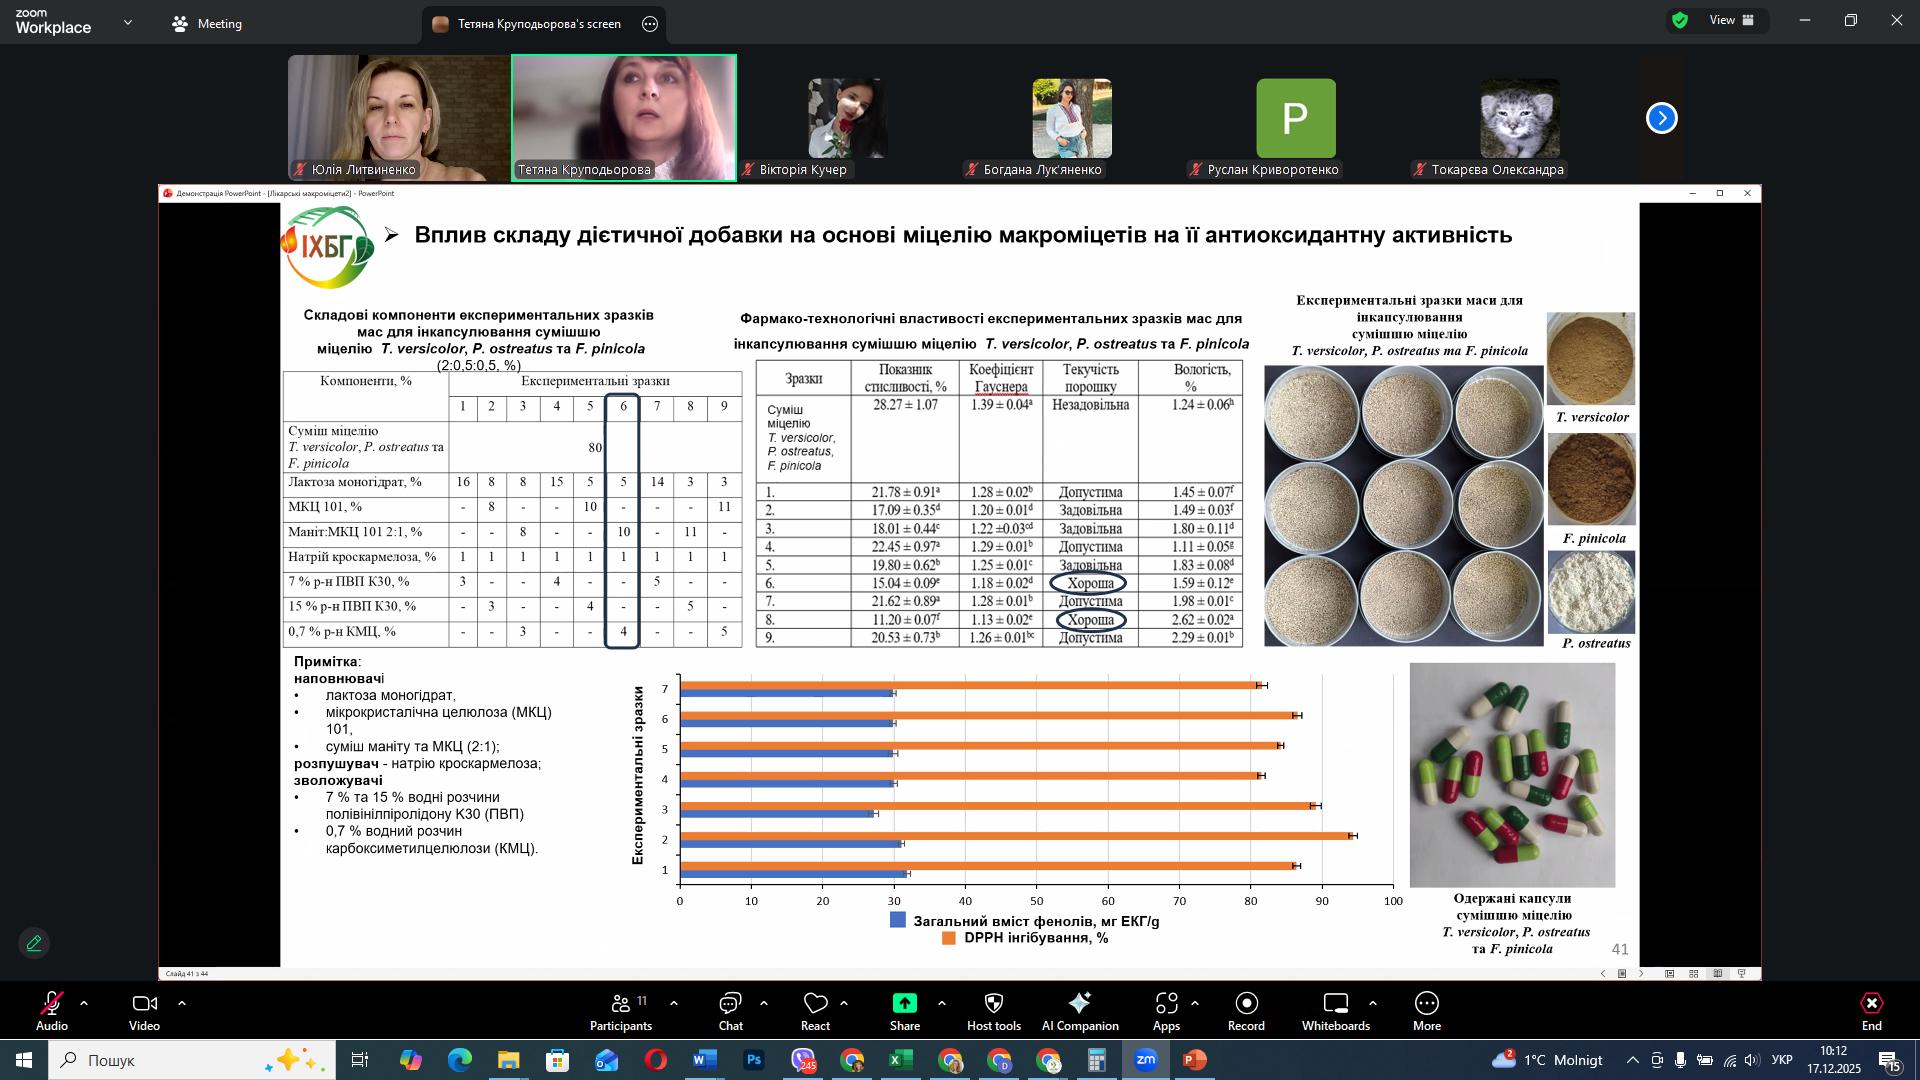Click the annotation pencil icon
Screen dimensions: 1920x1080
tap(34, 943)
